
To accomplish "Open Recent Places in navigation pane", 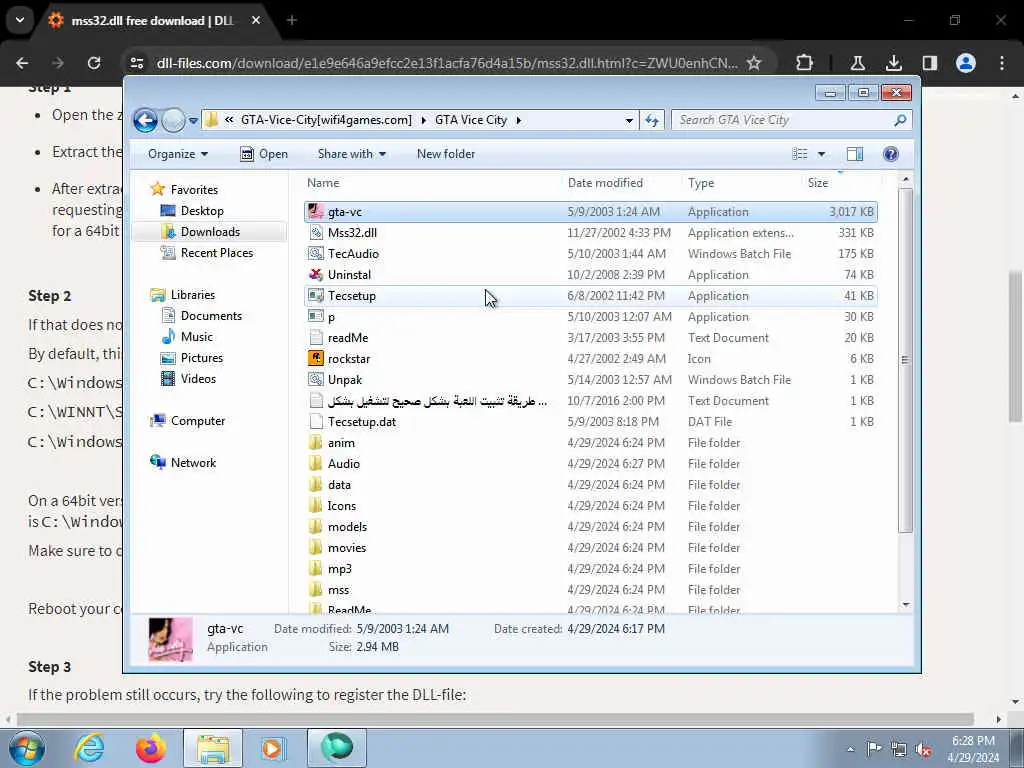I will 216,253.
